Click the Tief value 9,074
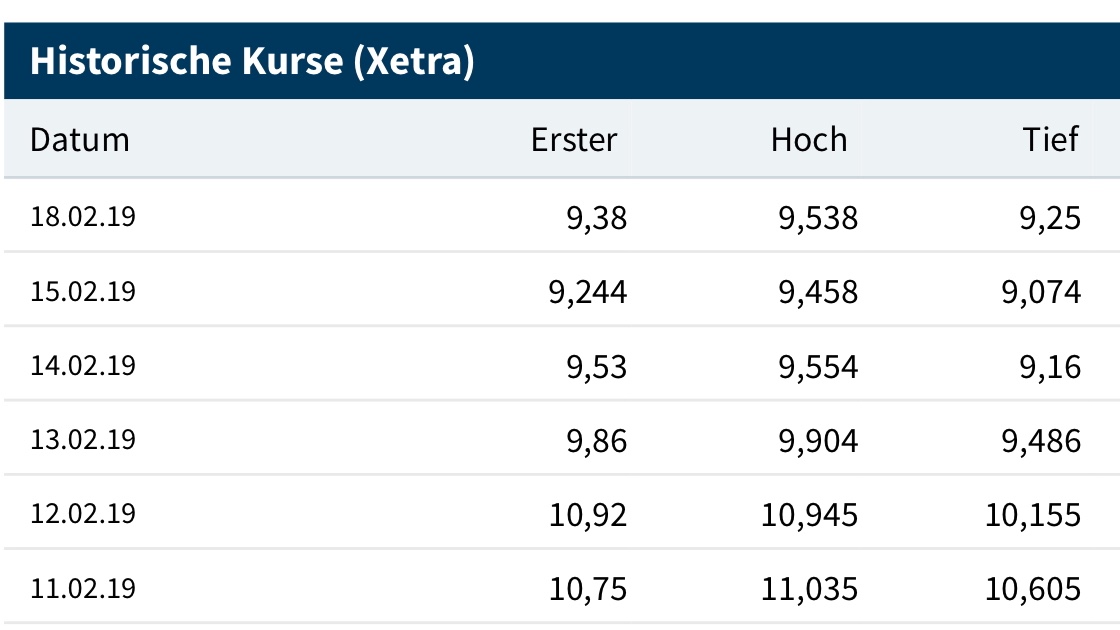The width and height of the screenshot is (1120, 630). [x=1041, y=292]
